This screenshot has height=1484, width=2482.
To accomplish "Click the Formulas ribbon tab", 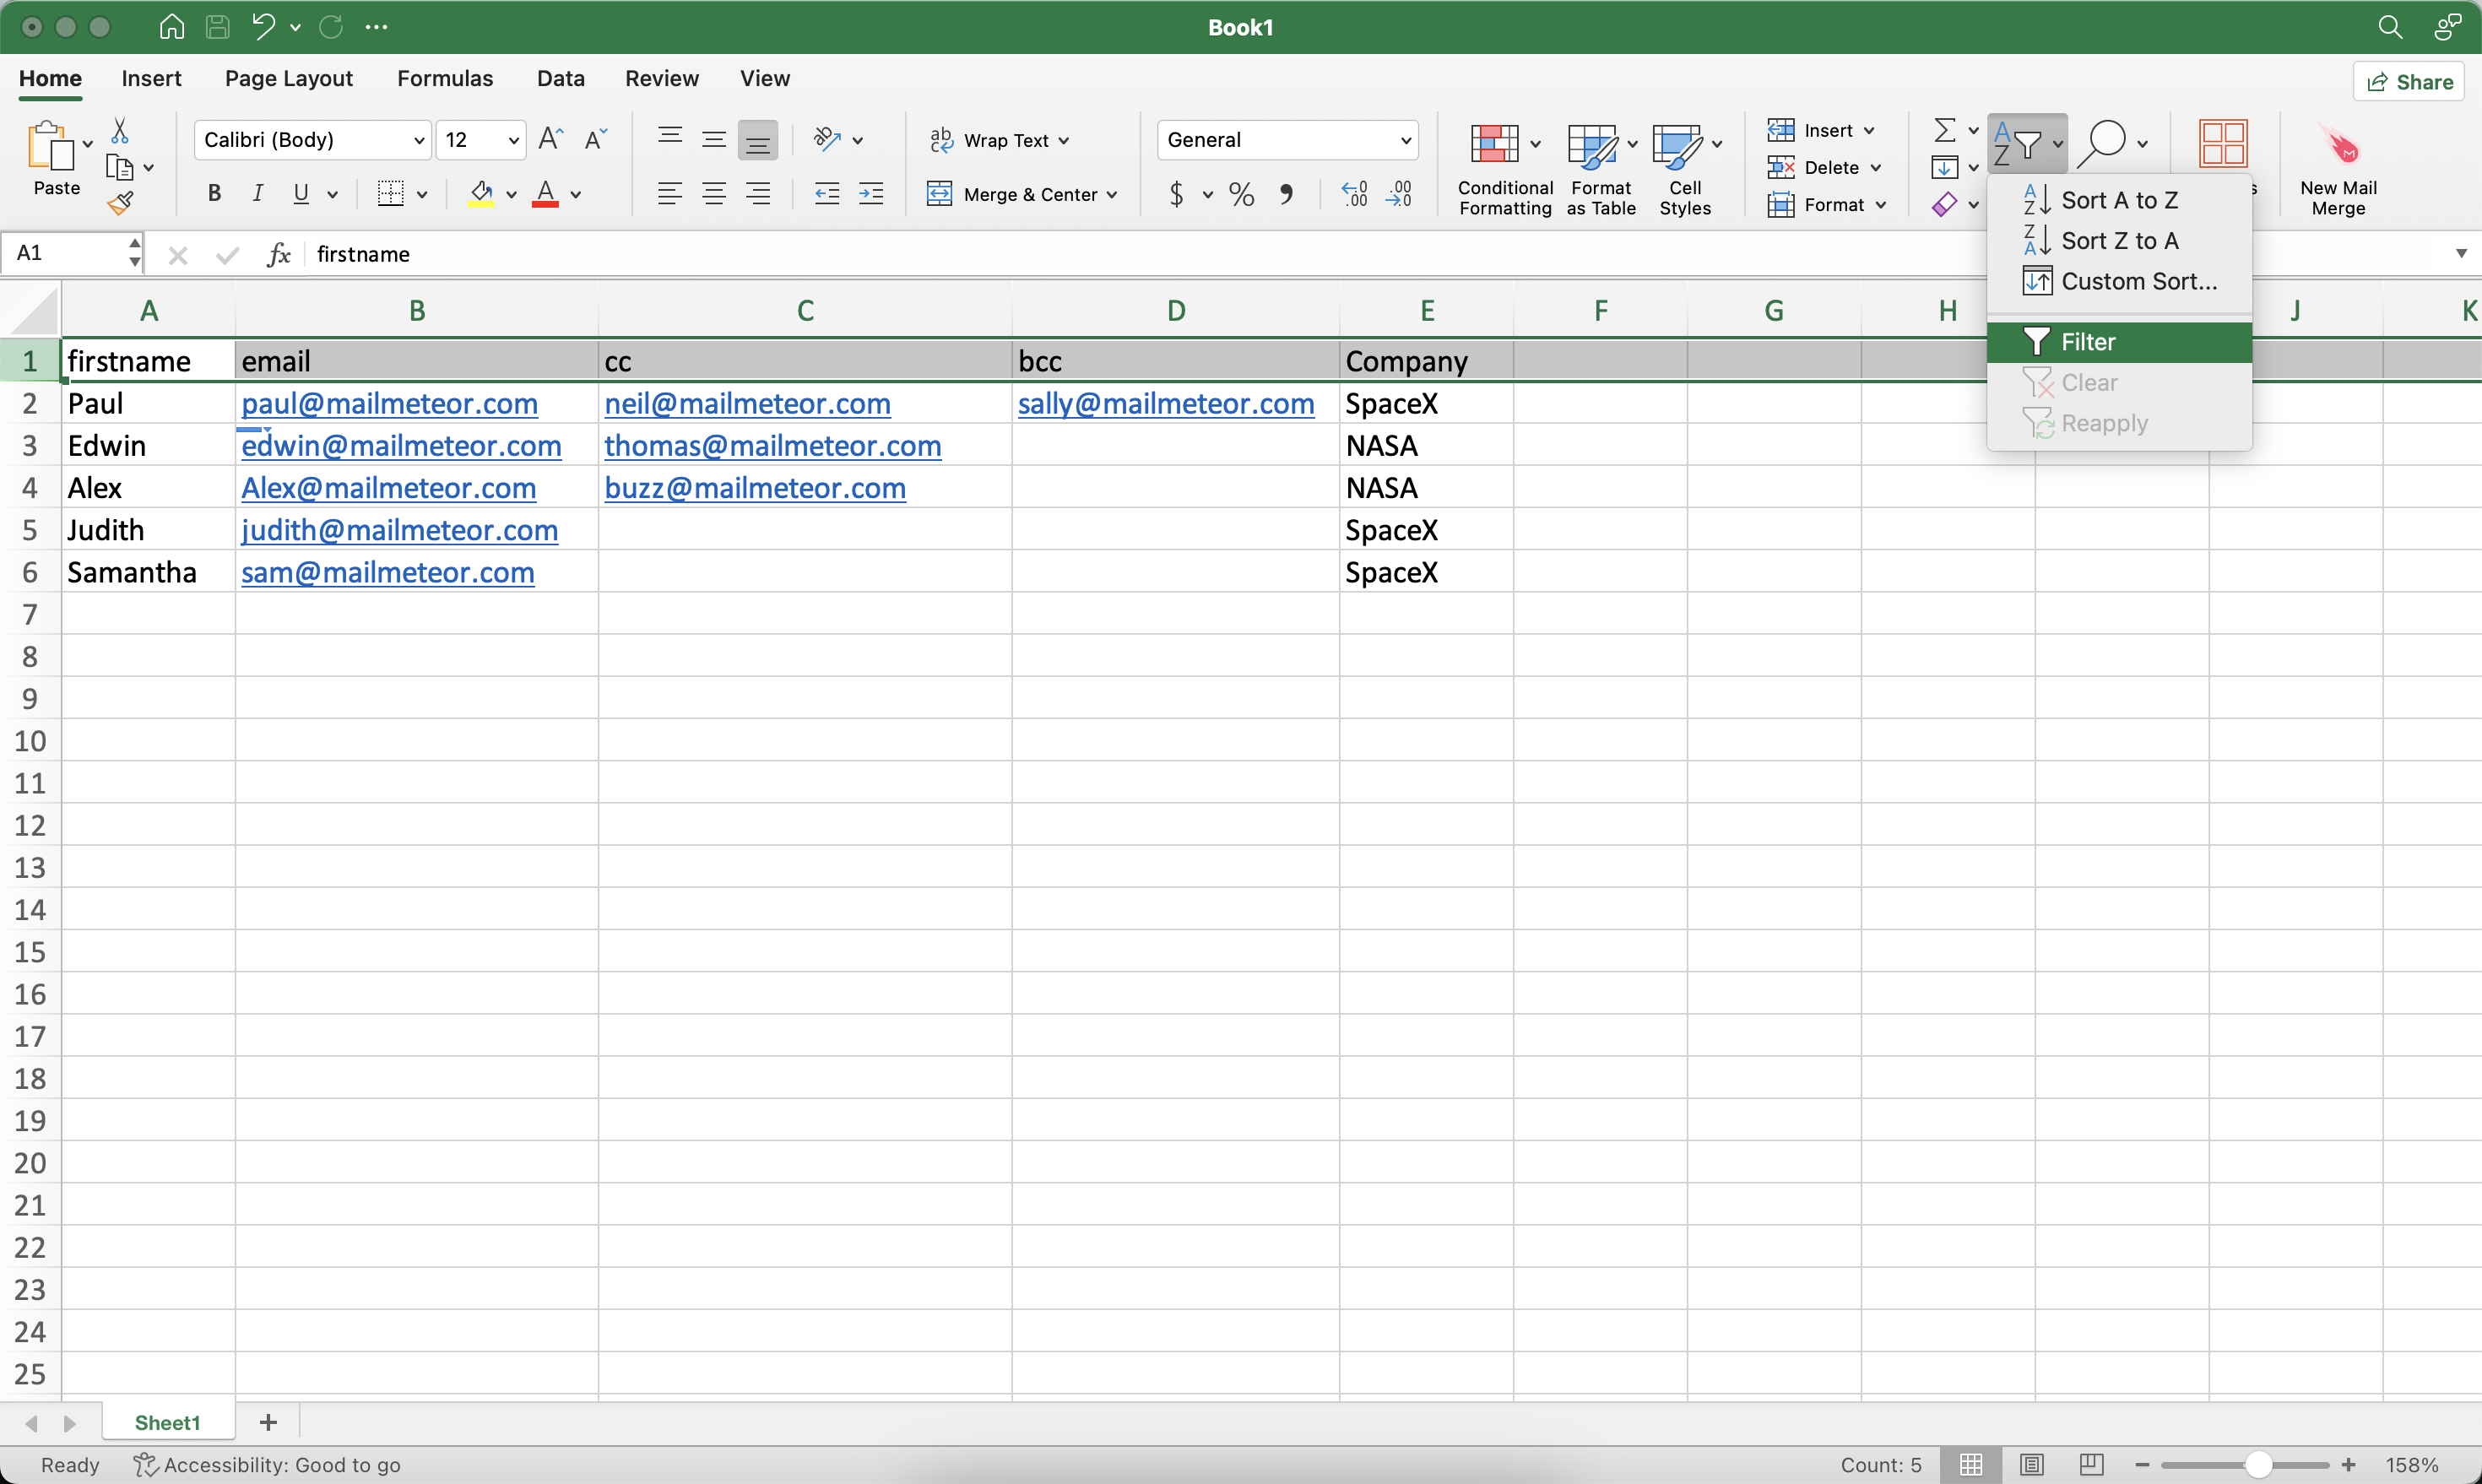I will [442, 76].
